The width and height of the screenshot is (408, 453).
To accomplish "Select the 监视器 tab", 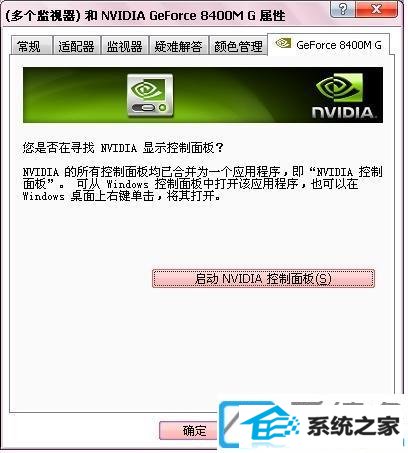I will [x=125, y=45].
